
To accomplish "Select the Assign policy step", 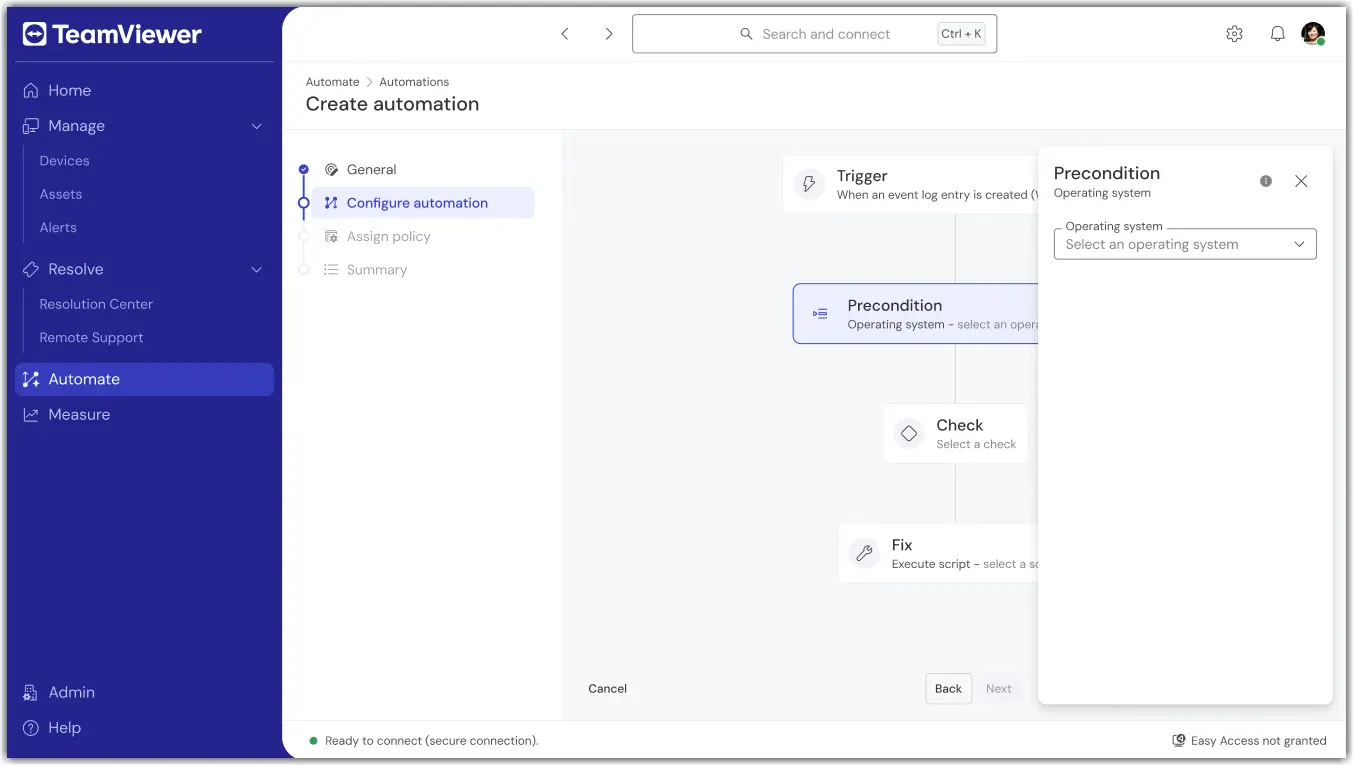I will [x=377, y=237].
